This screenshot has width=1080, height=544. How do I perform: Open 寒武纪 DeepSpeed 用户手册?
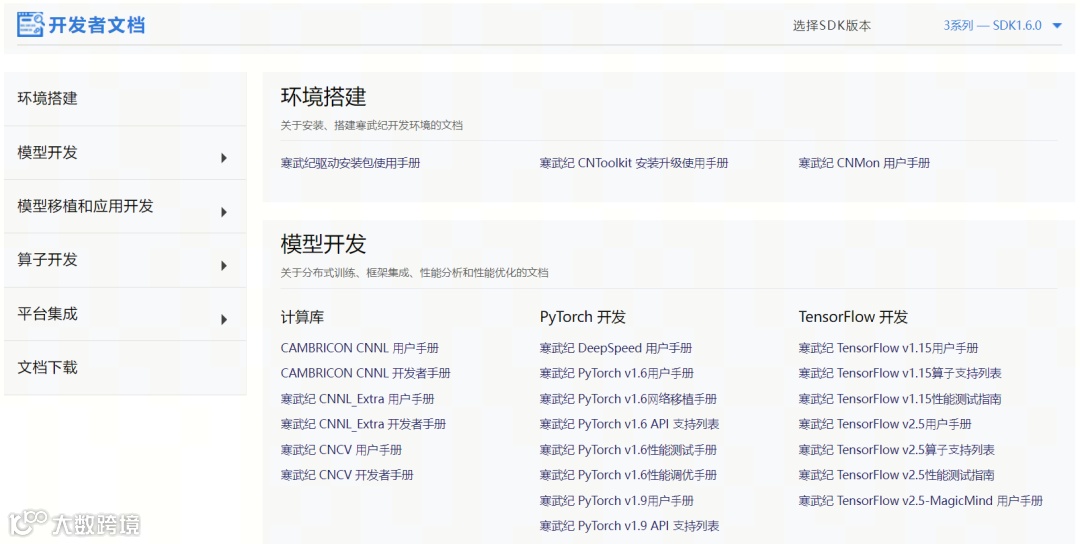pos(615,348)
